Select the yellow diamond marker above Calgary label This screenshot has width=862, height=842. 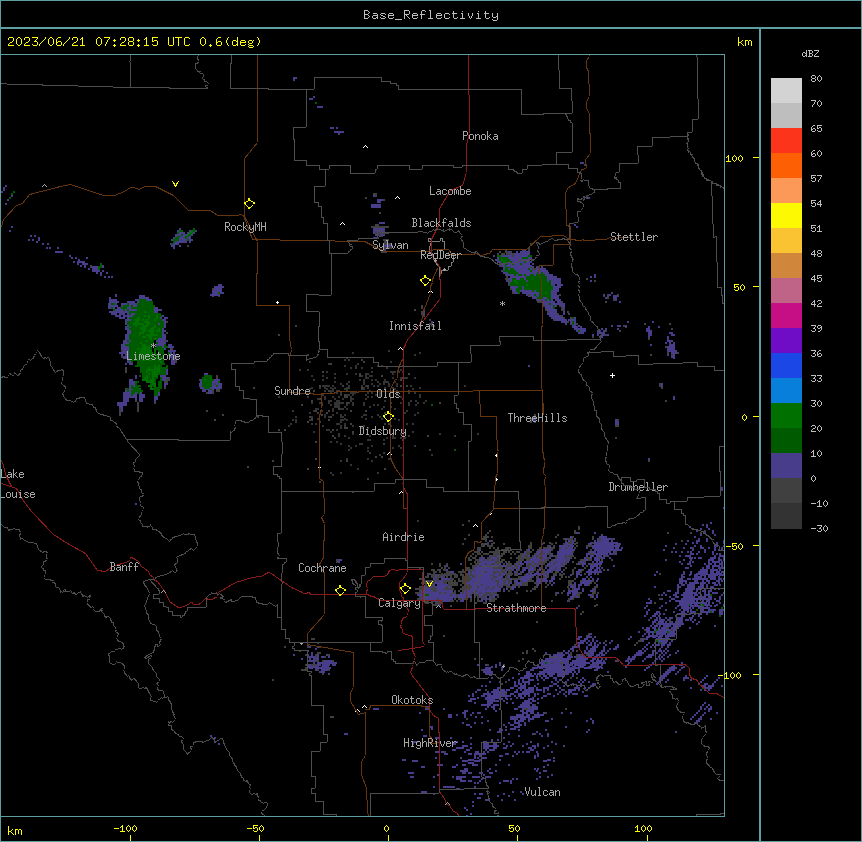pos(405,589)
